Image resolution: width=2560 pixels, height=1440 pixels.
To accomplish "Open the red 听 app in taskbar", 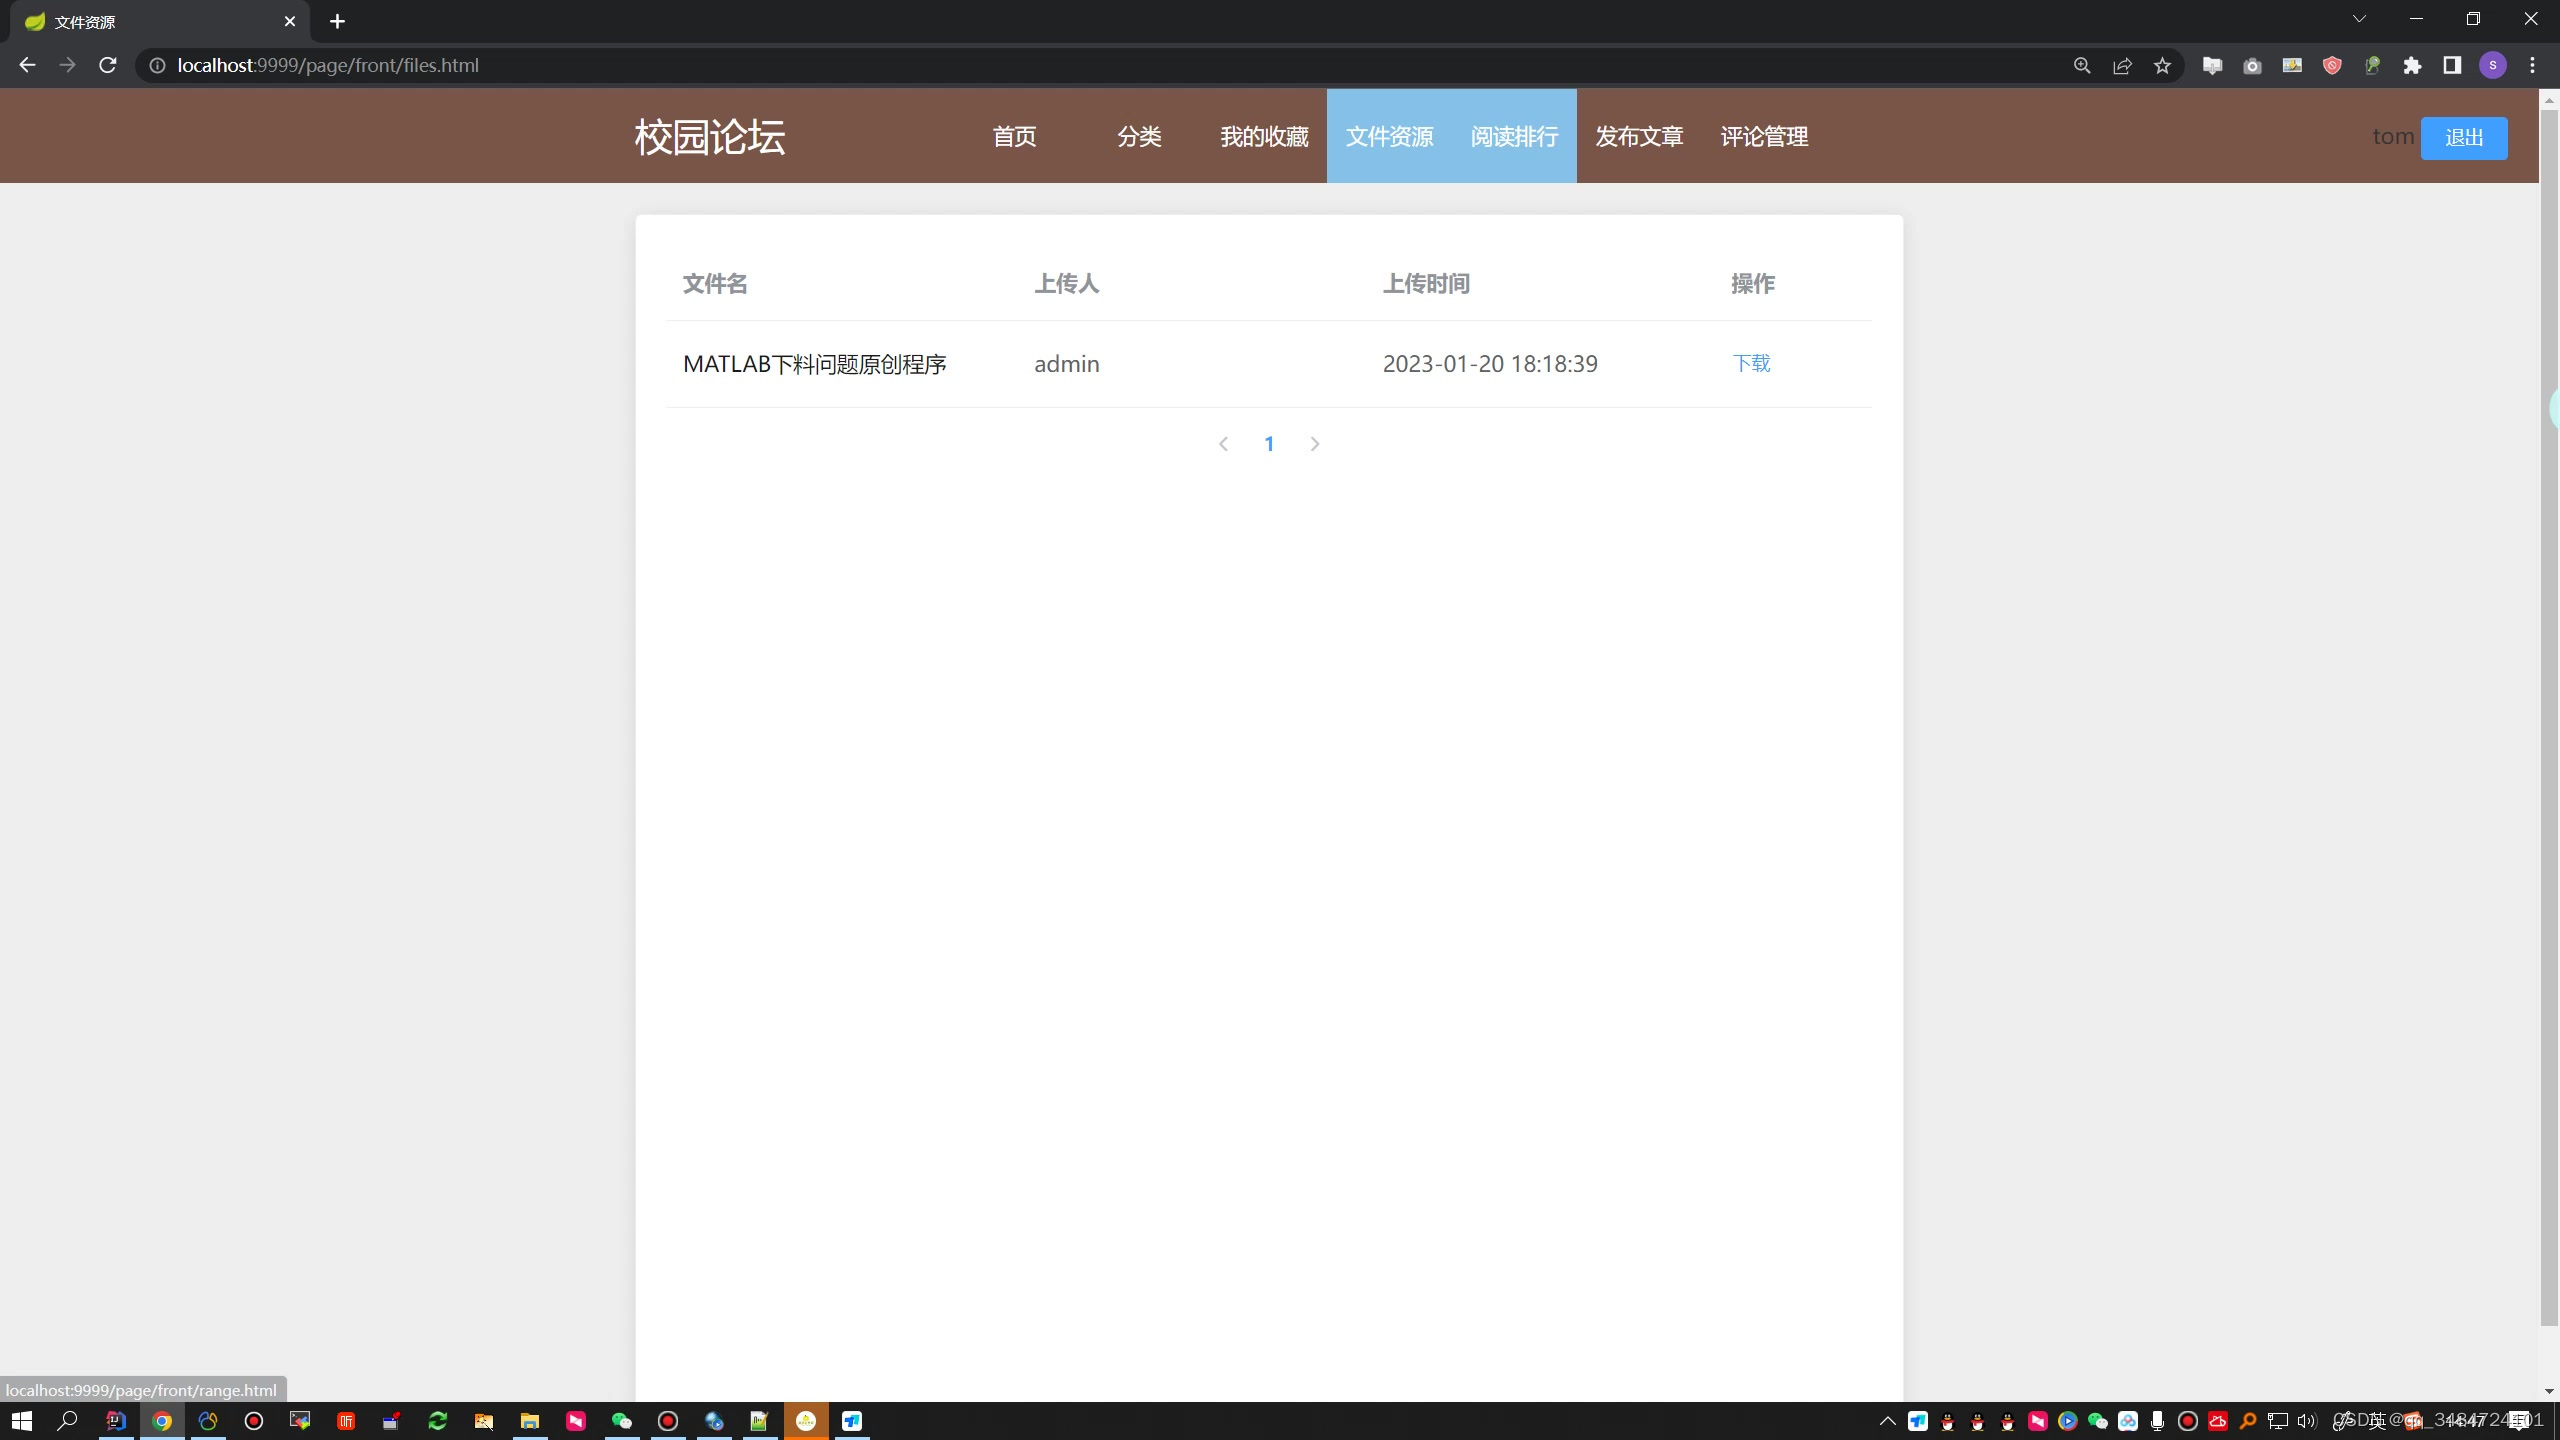I will 346,1421.
